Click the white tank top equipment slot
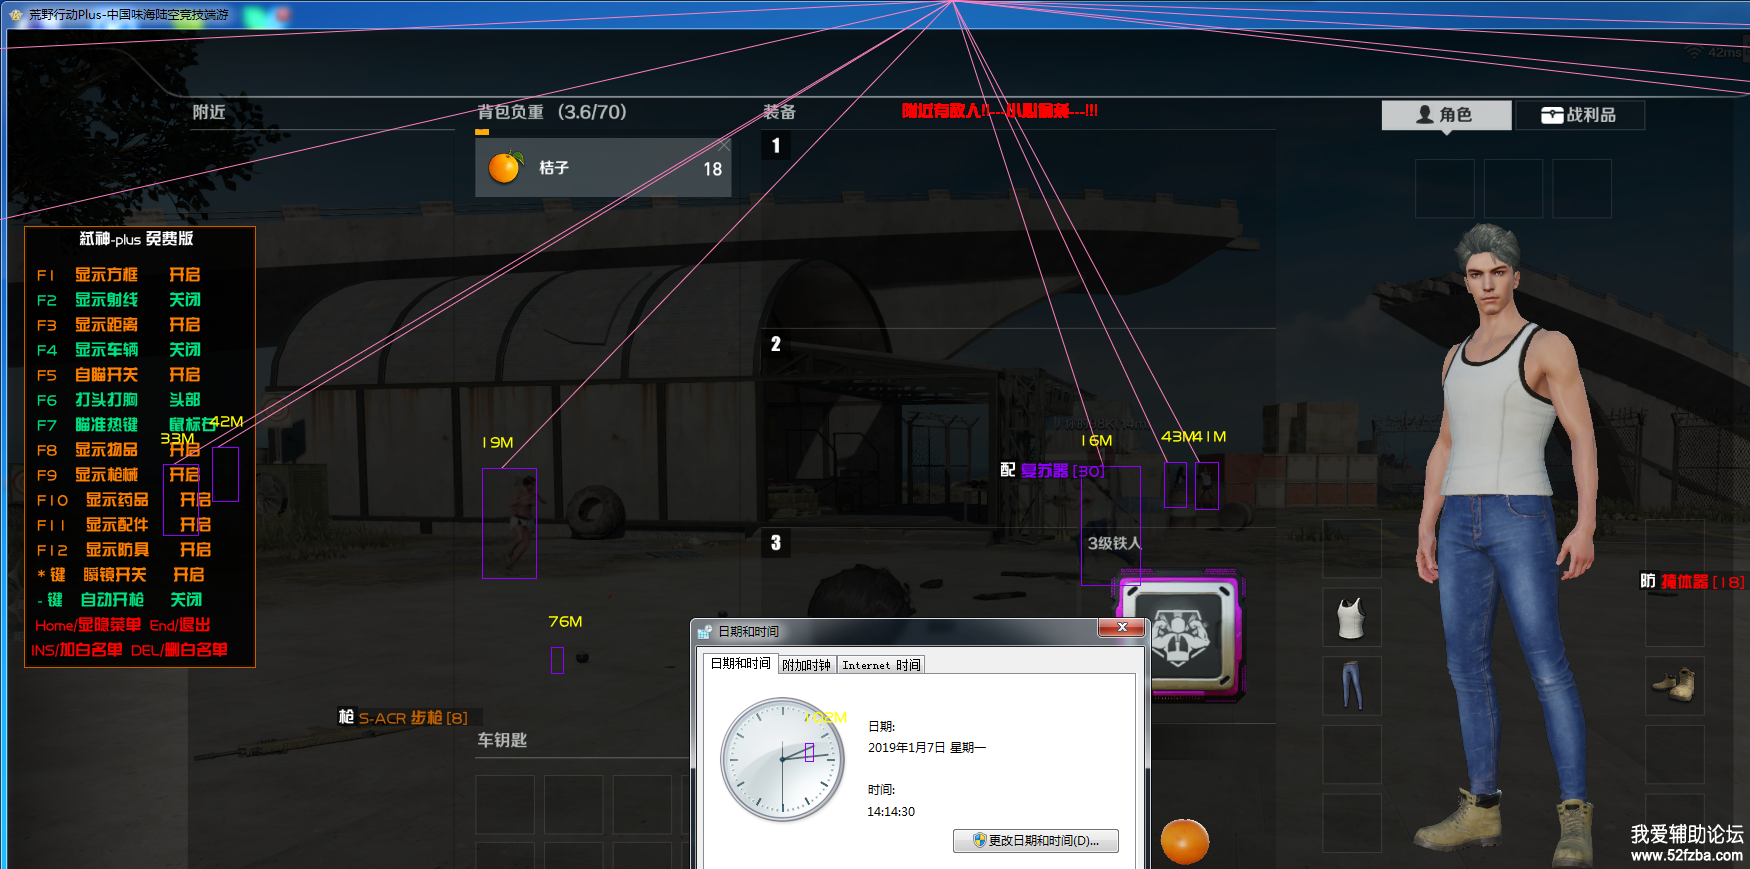 (x=1351, y=618)
